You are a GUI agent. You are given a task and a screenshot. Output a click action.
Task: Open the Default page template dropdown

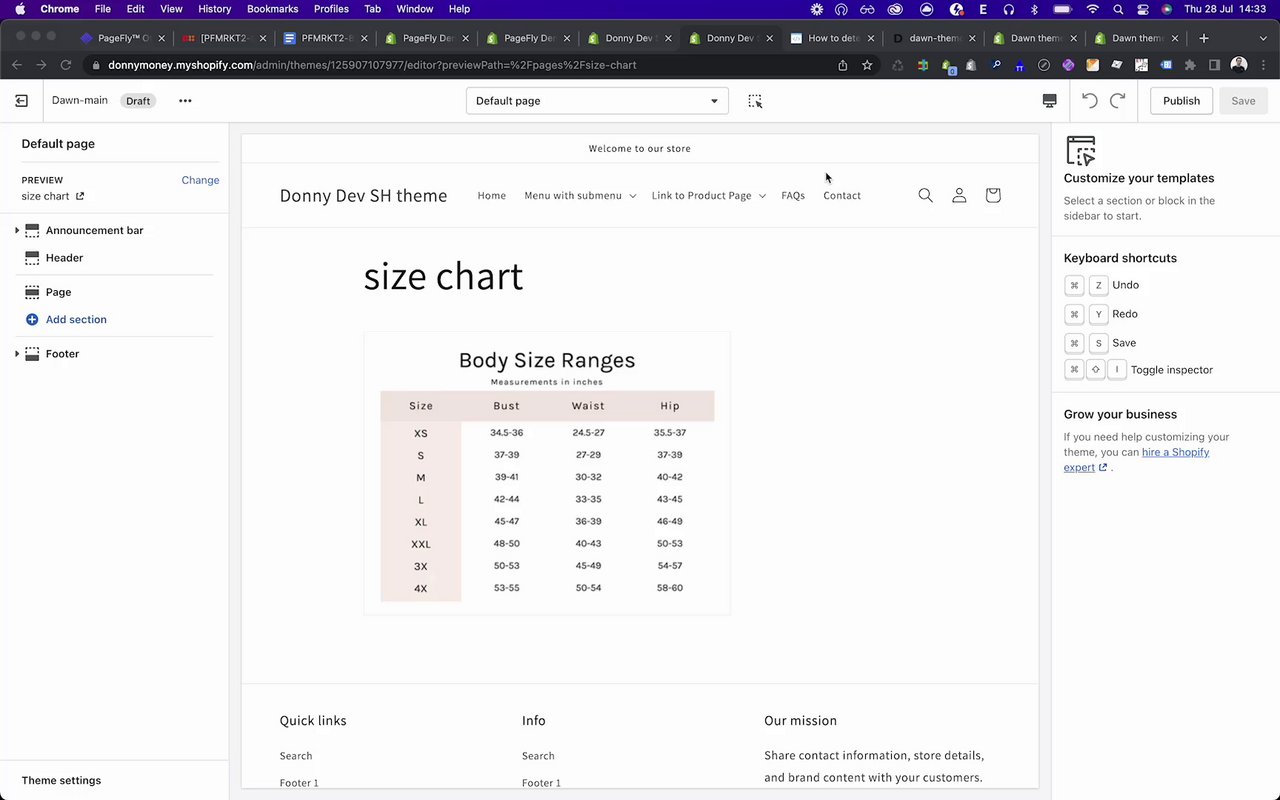pos(597,101)
